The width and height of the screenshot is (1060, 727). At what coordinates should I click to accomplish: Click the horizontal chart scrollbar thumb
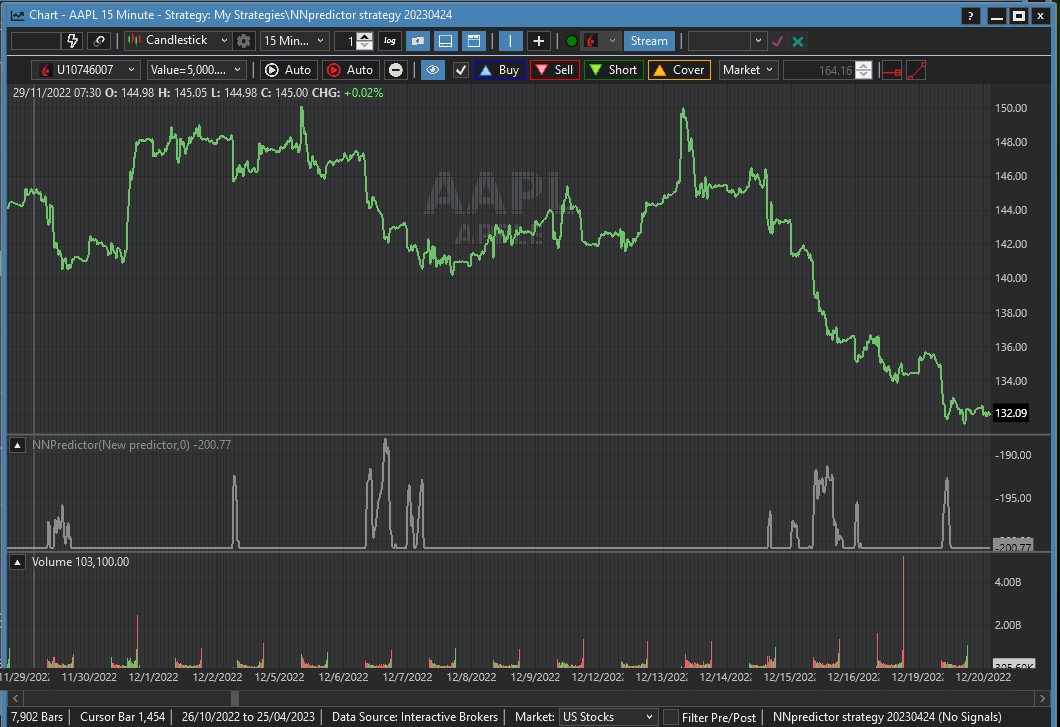point(235,697)
